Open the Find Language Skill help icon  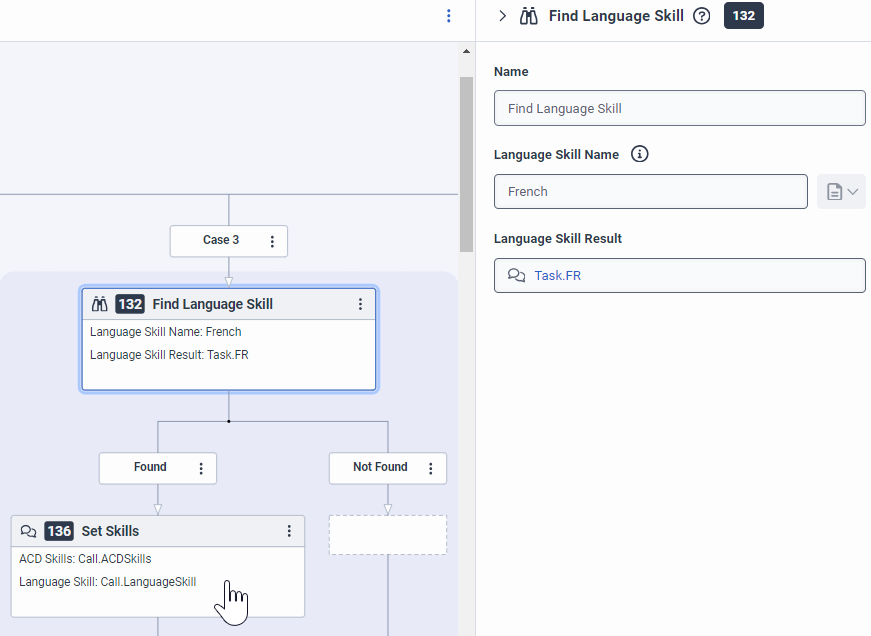702,16
